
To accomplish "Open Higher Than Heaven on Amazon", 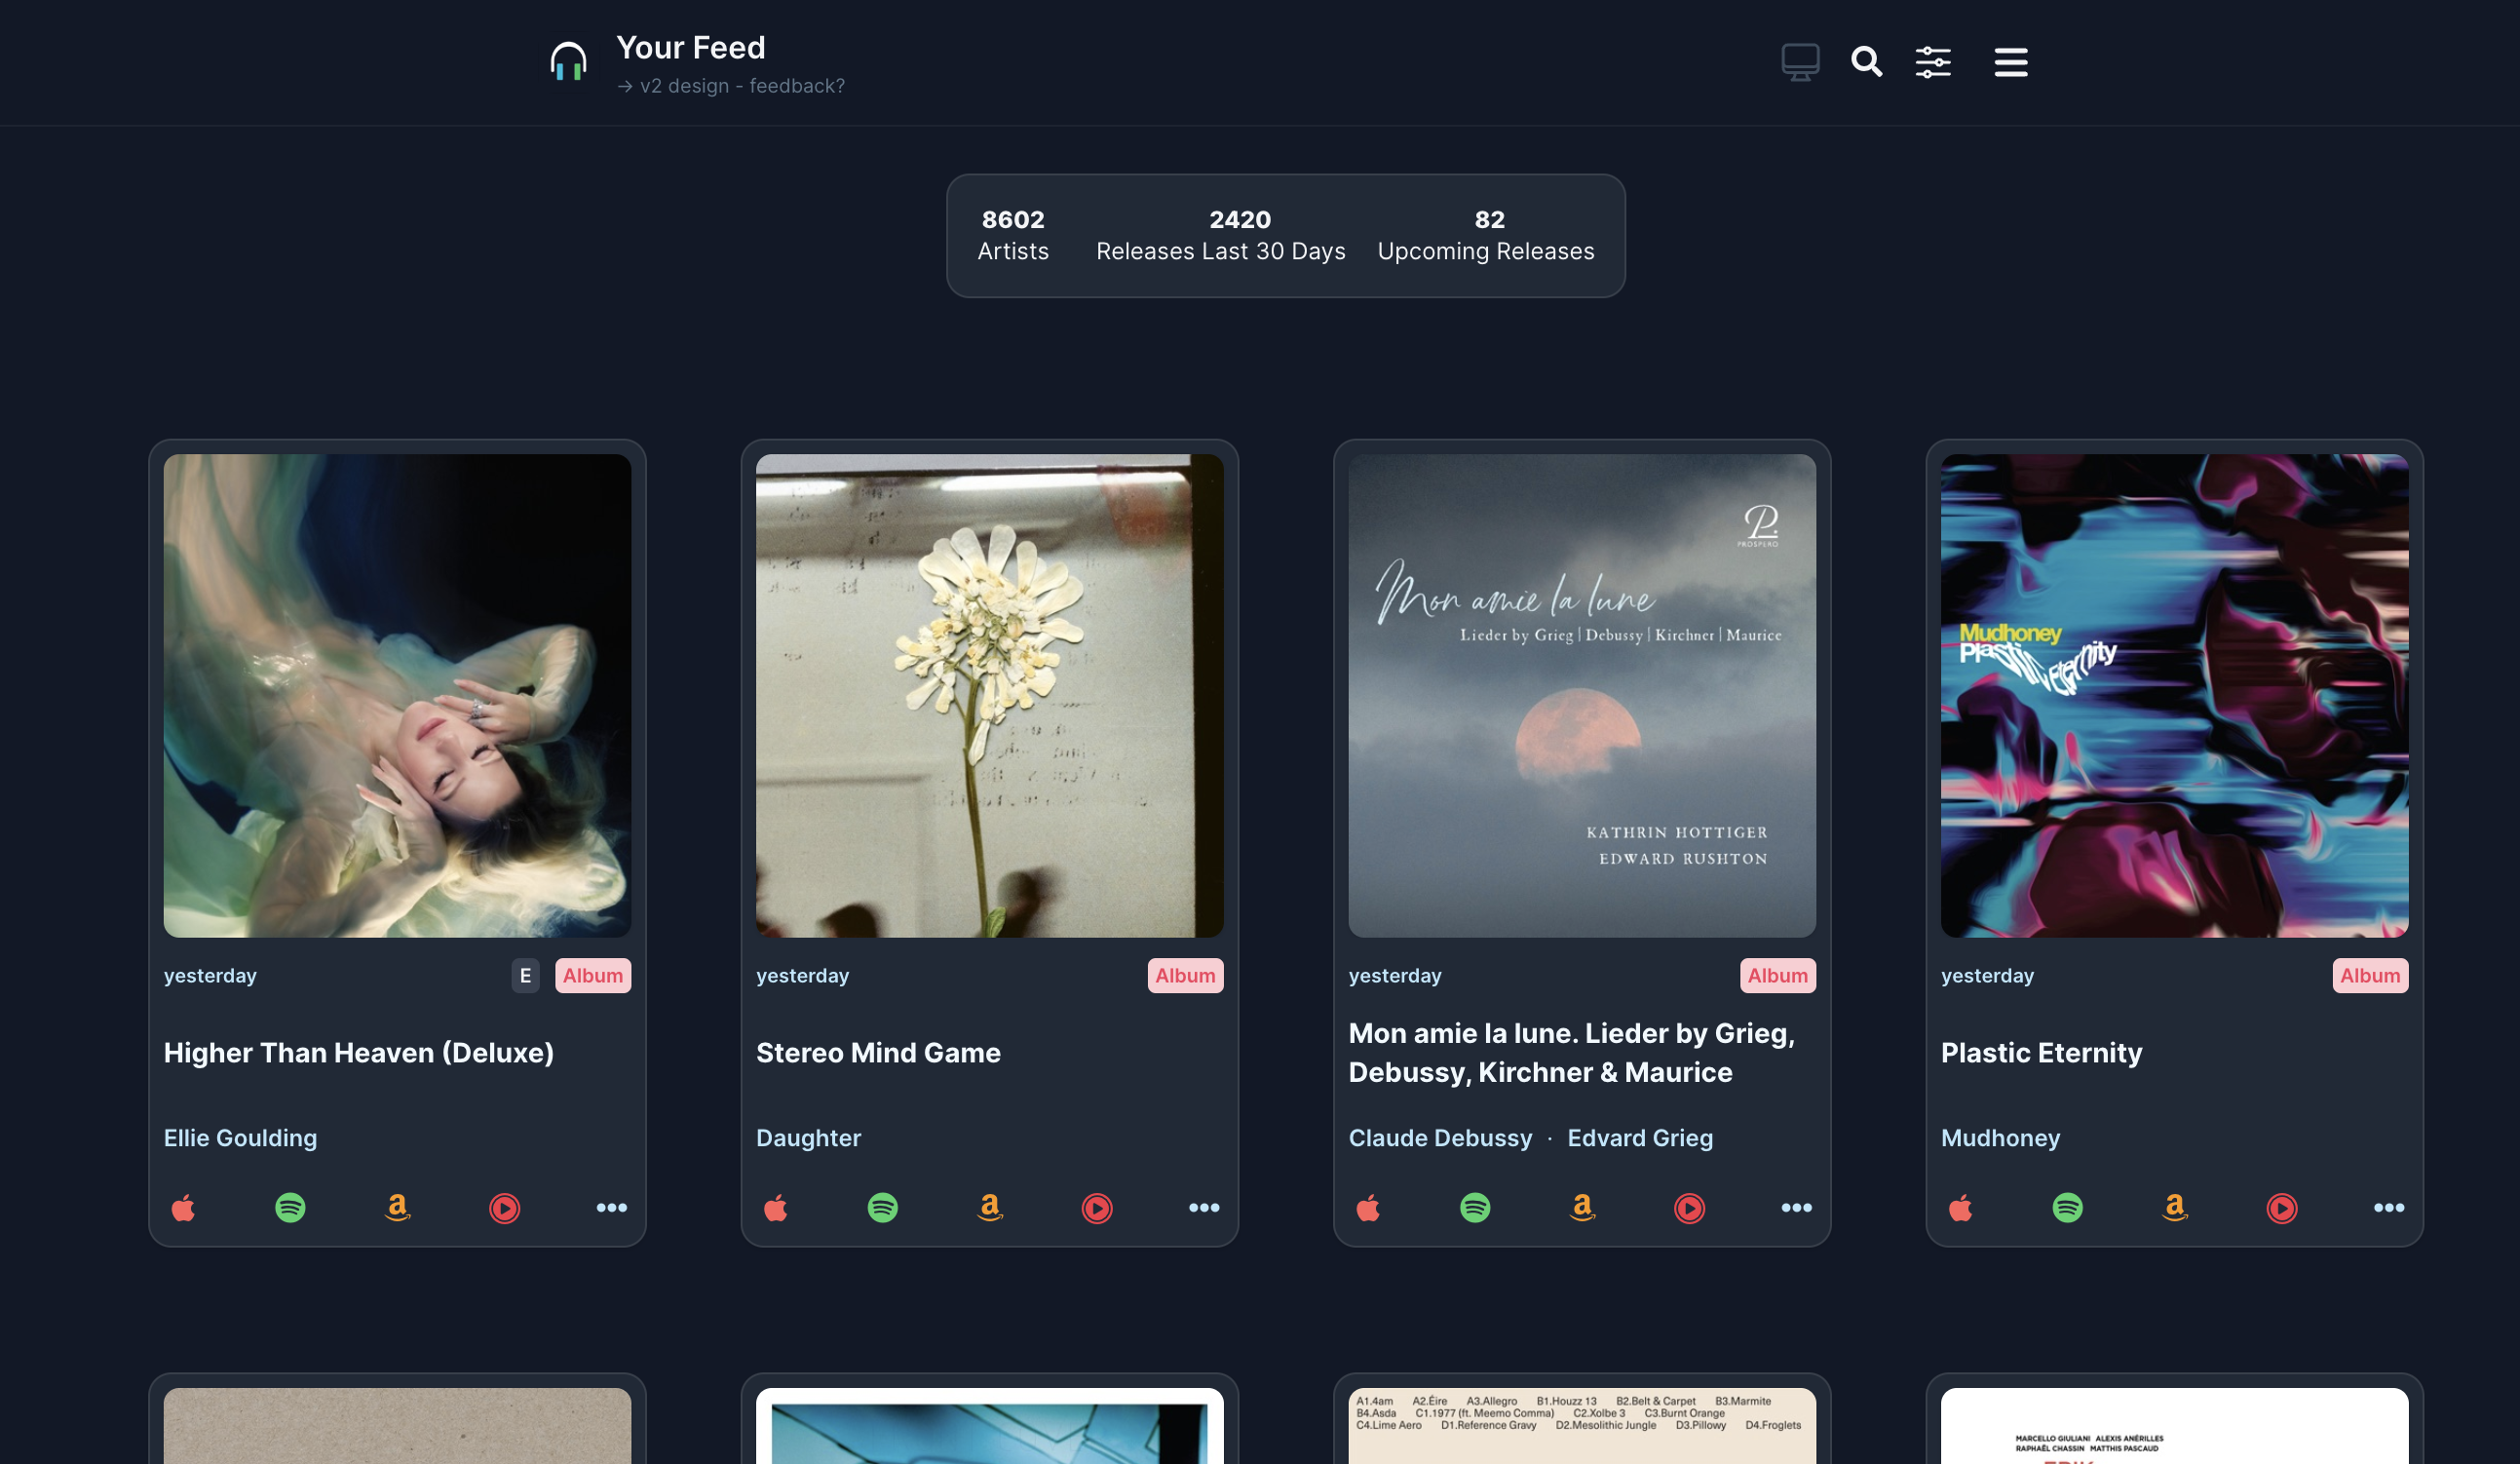I will click(397, 1208).
